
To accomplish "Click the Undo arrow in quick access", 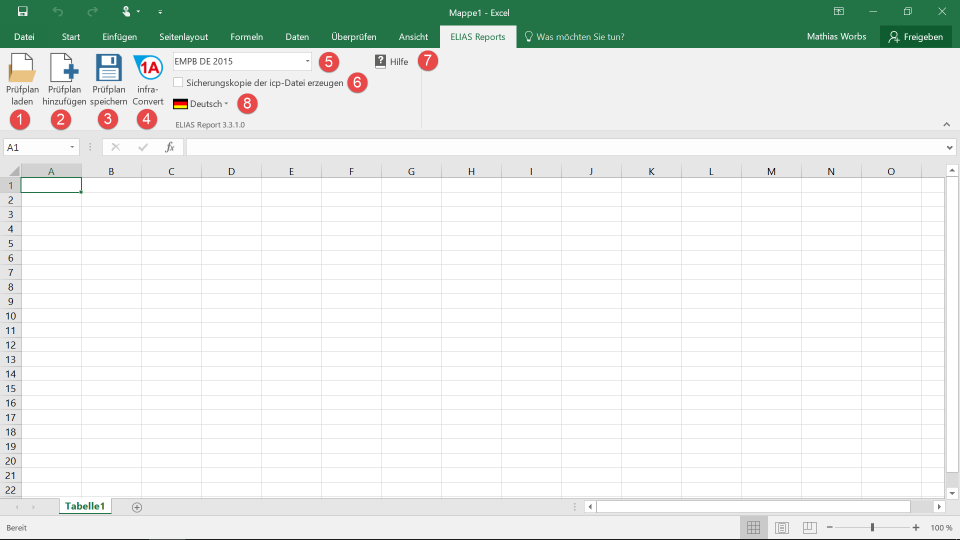I will [58, 12].
